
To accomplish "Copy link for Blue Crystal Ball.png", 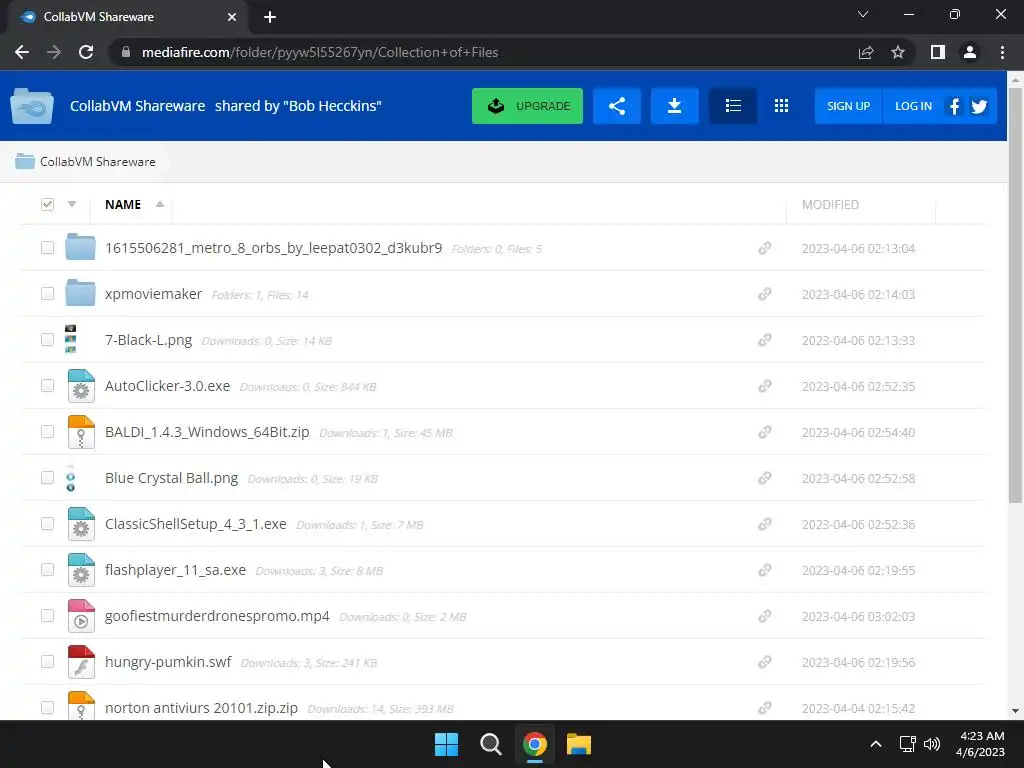I will [x=765, y=478].
